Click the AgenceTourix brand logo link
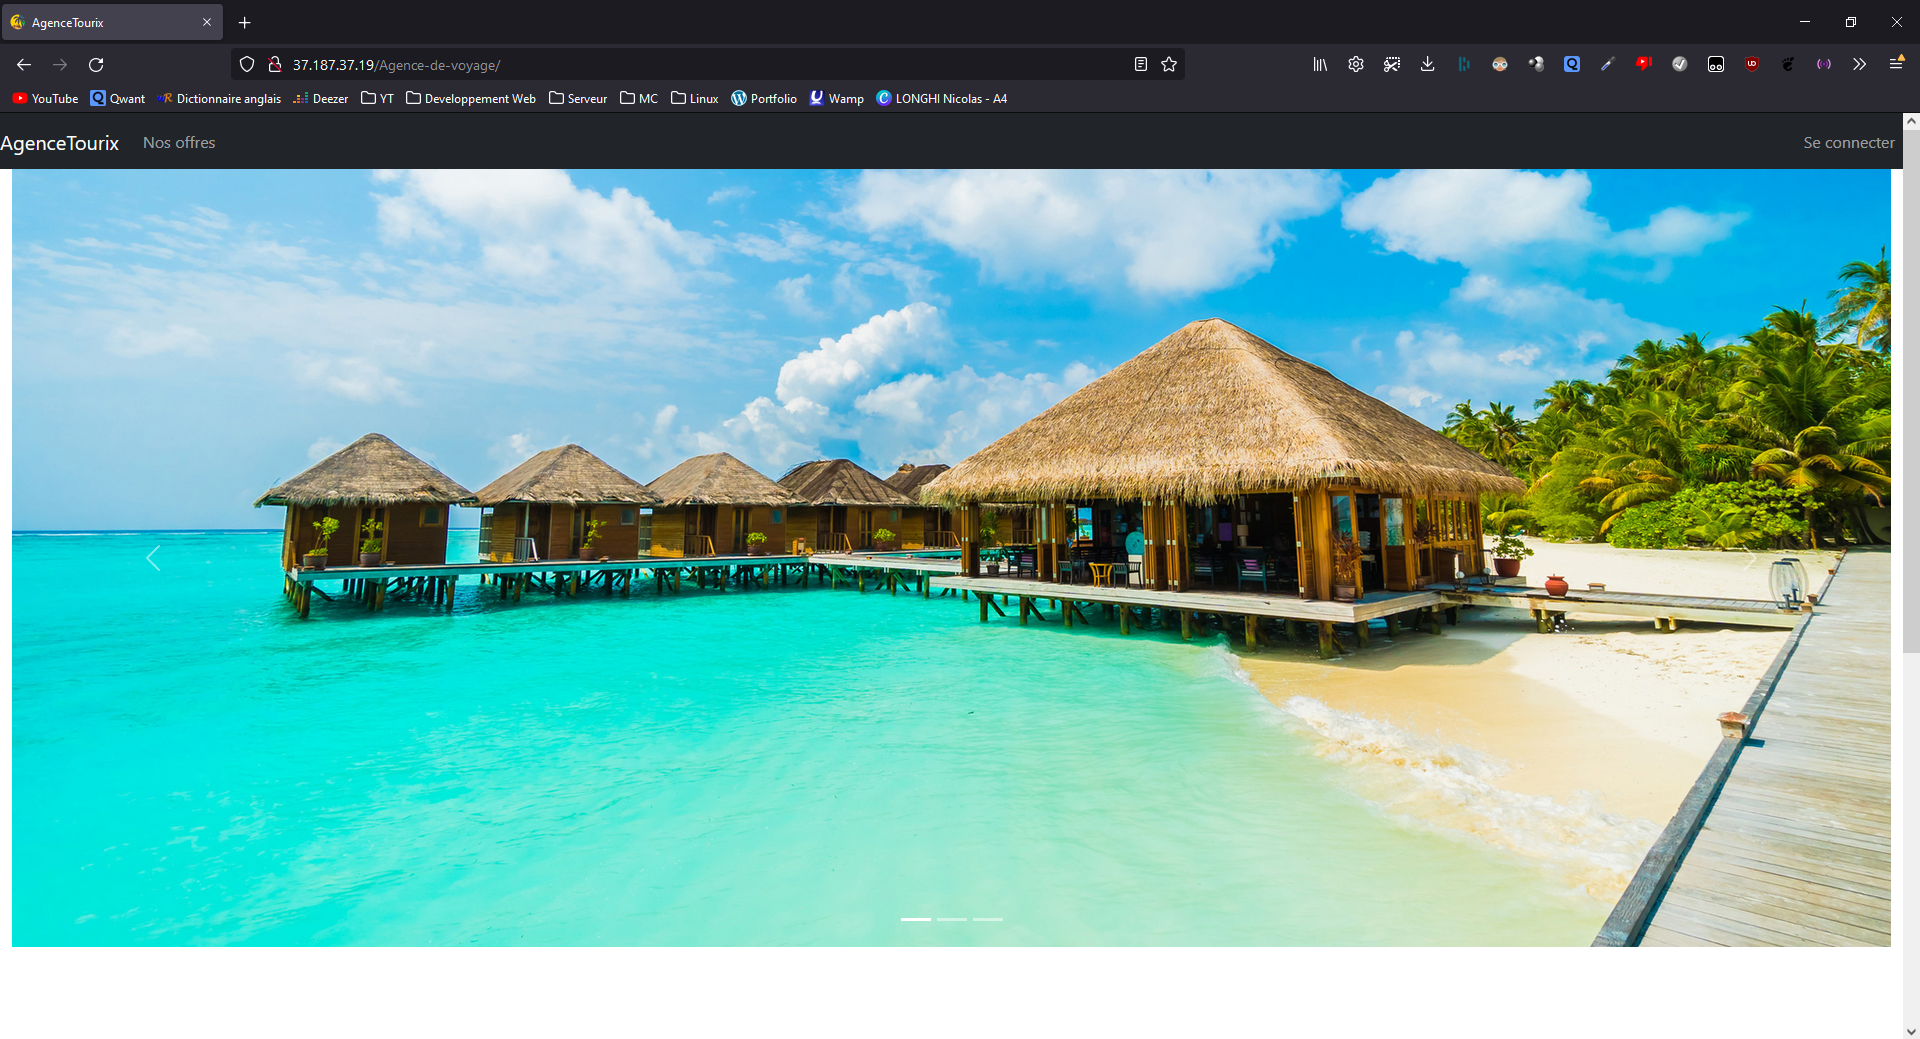The image size is (1920, 1039). pyautogui.click(x=60, y=143)
